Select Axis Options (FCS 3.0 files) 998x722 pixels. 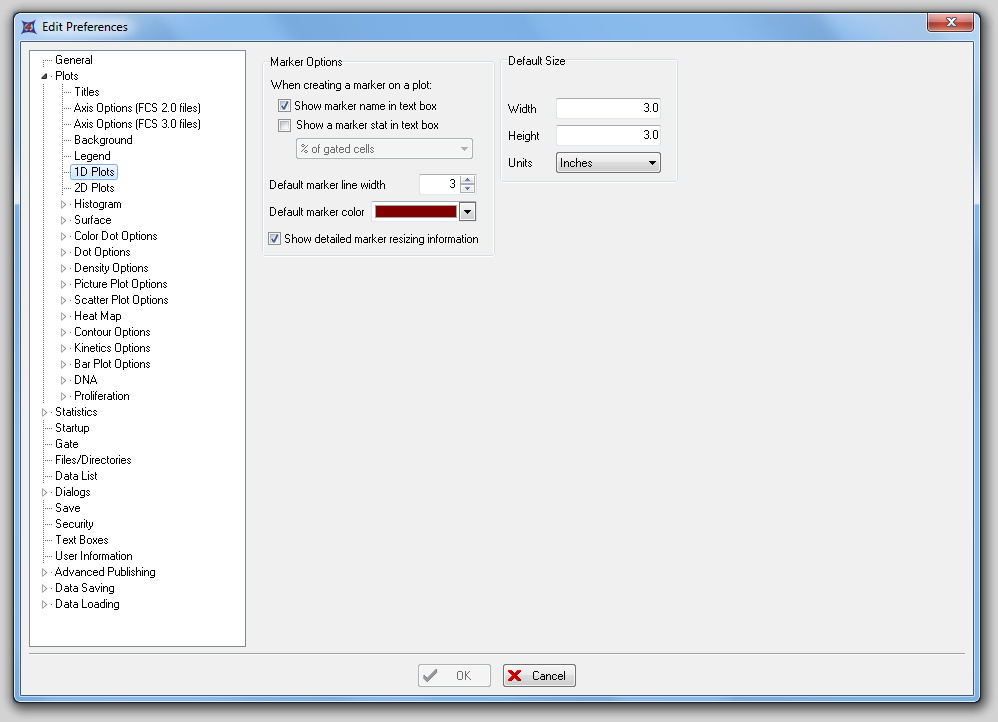(137, 124)
